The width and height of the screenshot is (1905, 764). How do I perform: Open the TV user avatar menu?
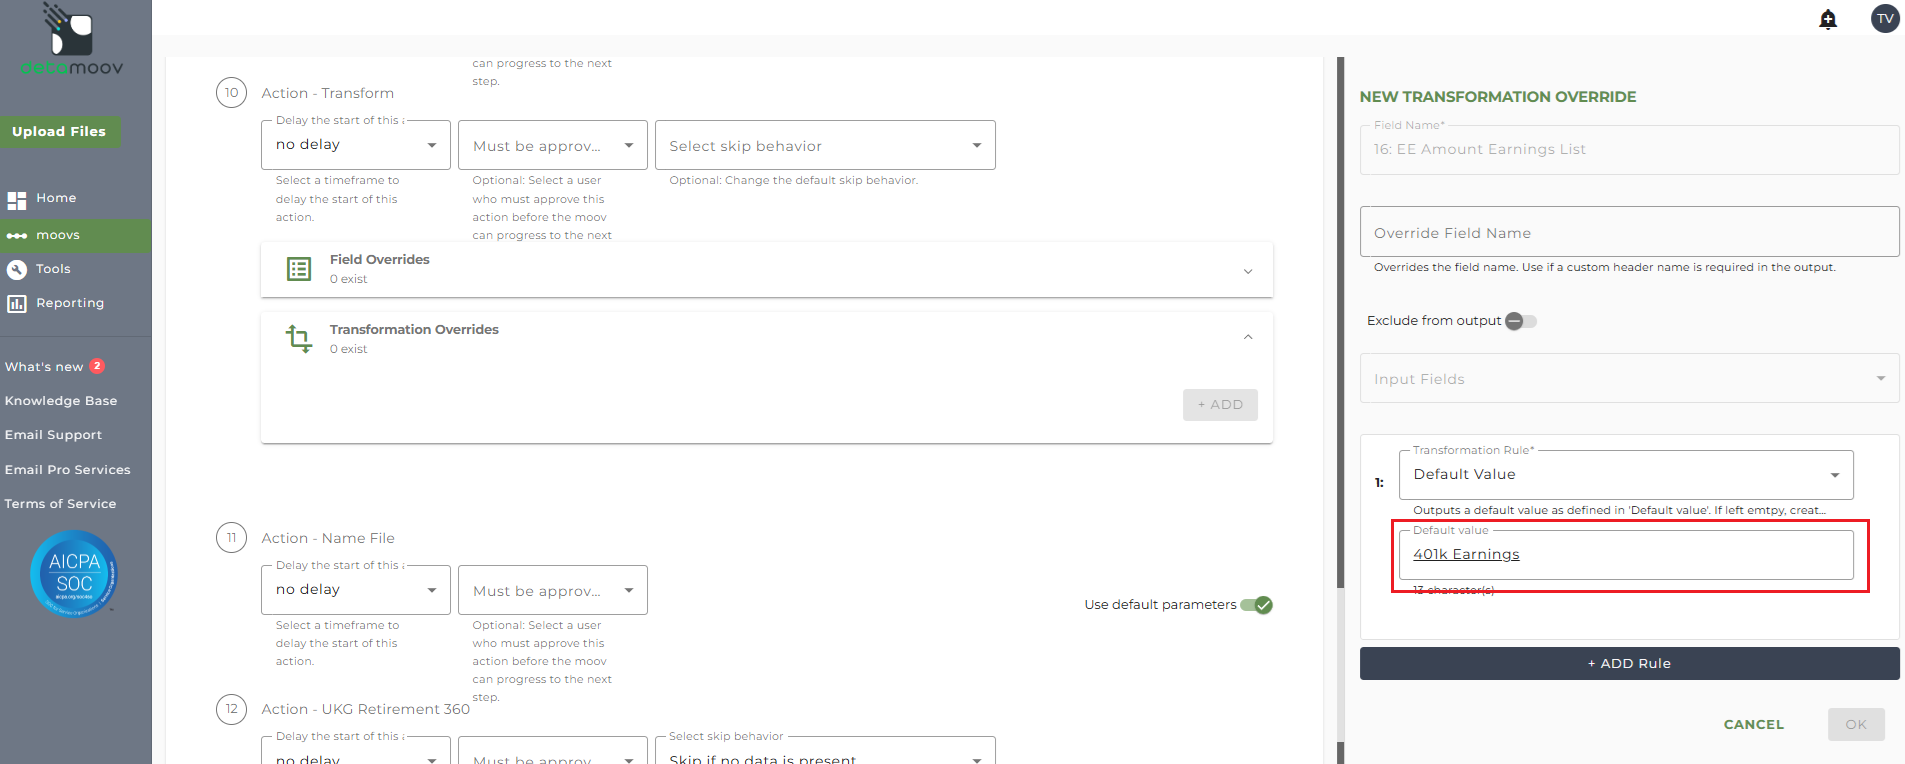click(x=1885, y=19)
